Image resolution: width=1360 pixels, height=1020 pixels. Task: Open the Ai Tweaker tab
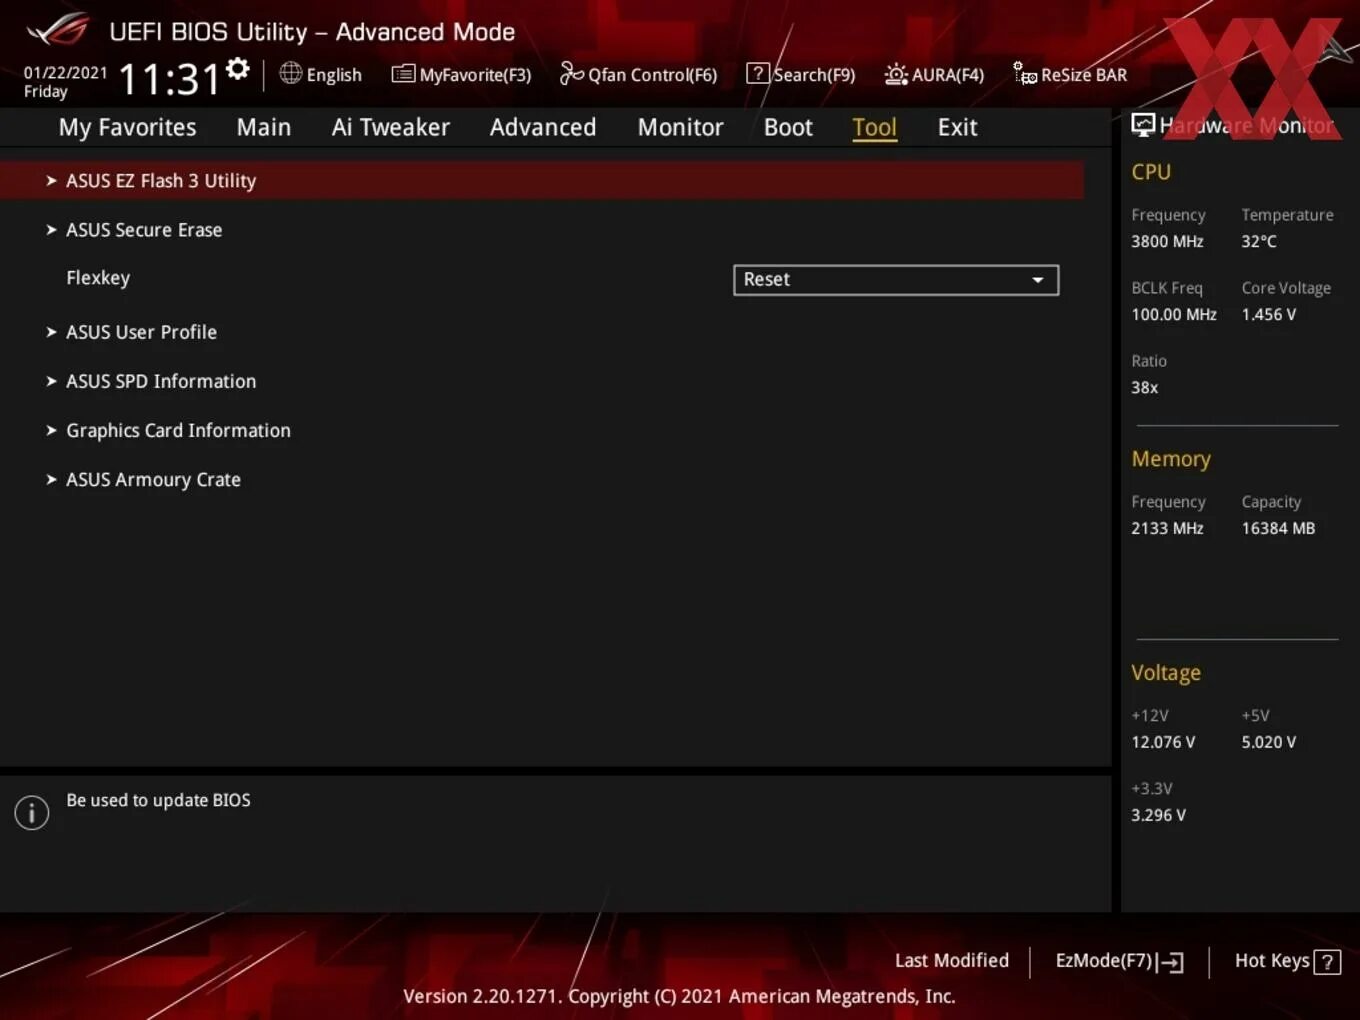(391, 127)
